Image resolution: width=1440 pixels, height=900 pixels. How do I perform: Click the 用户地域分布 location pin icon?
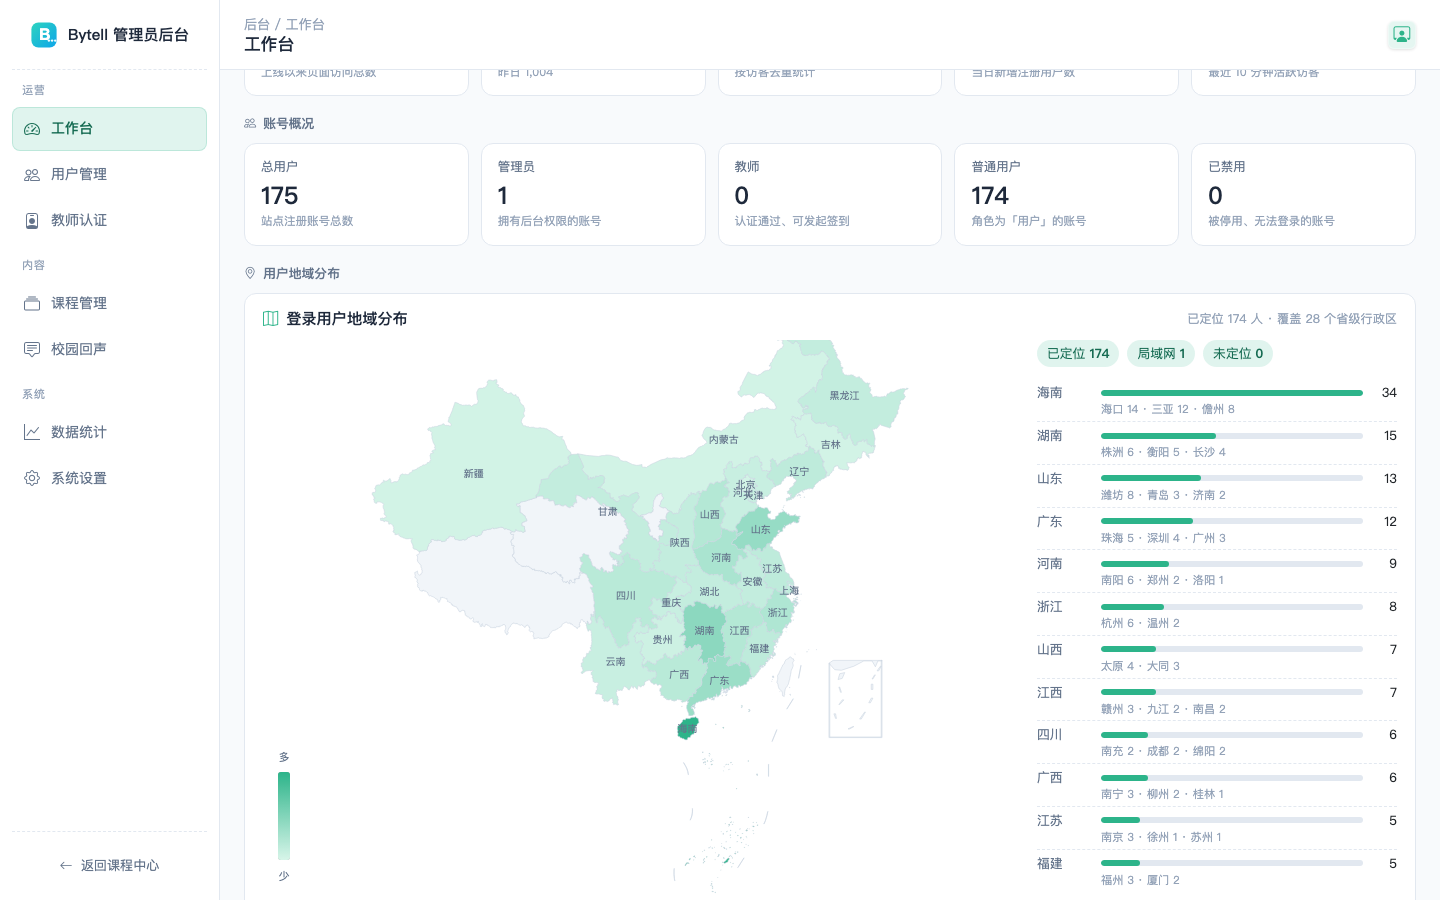[x=250, y=274]
